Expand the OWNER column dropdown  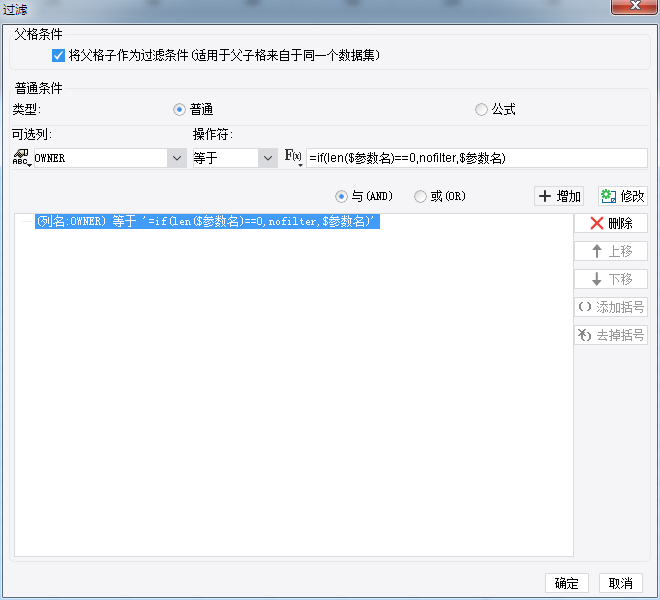coord(177,158)
